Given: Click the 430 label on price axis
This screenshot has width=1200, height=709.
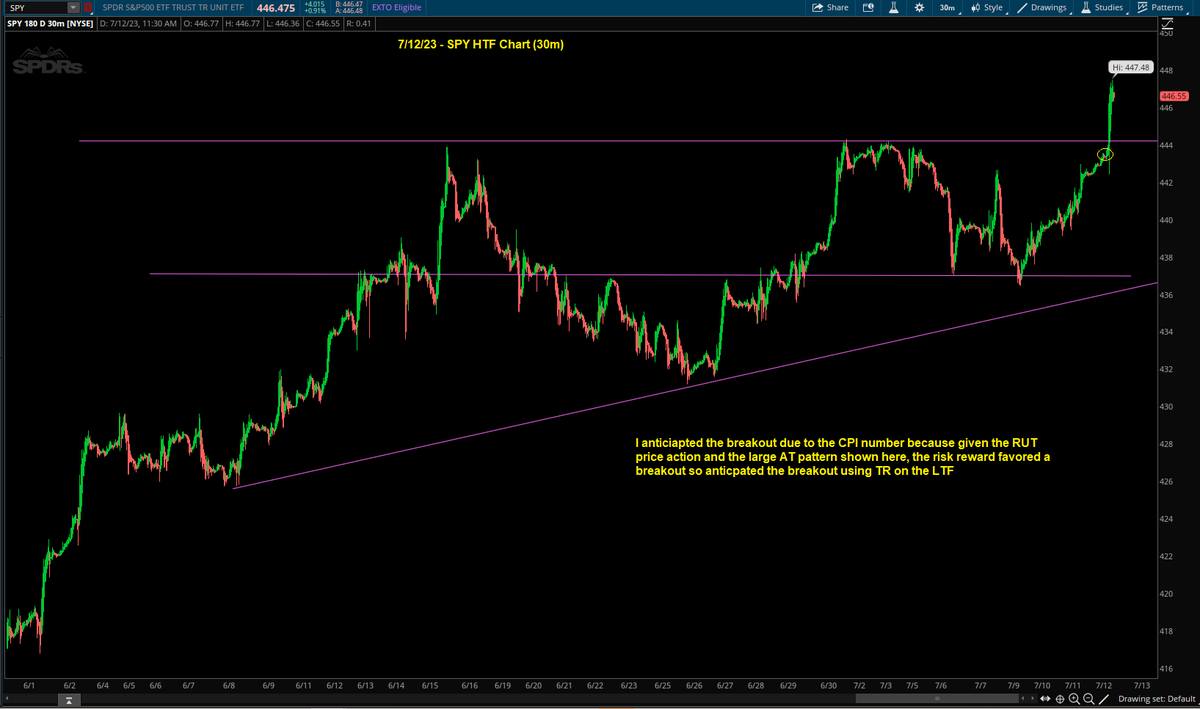Looking at the screenshot, I should [1167, 407].
